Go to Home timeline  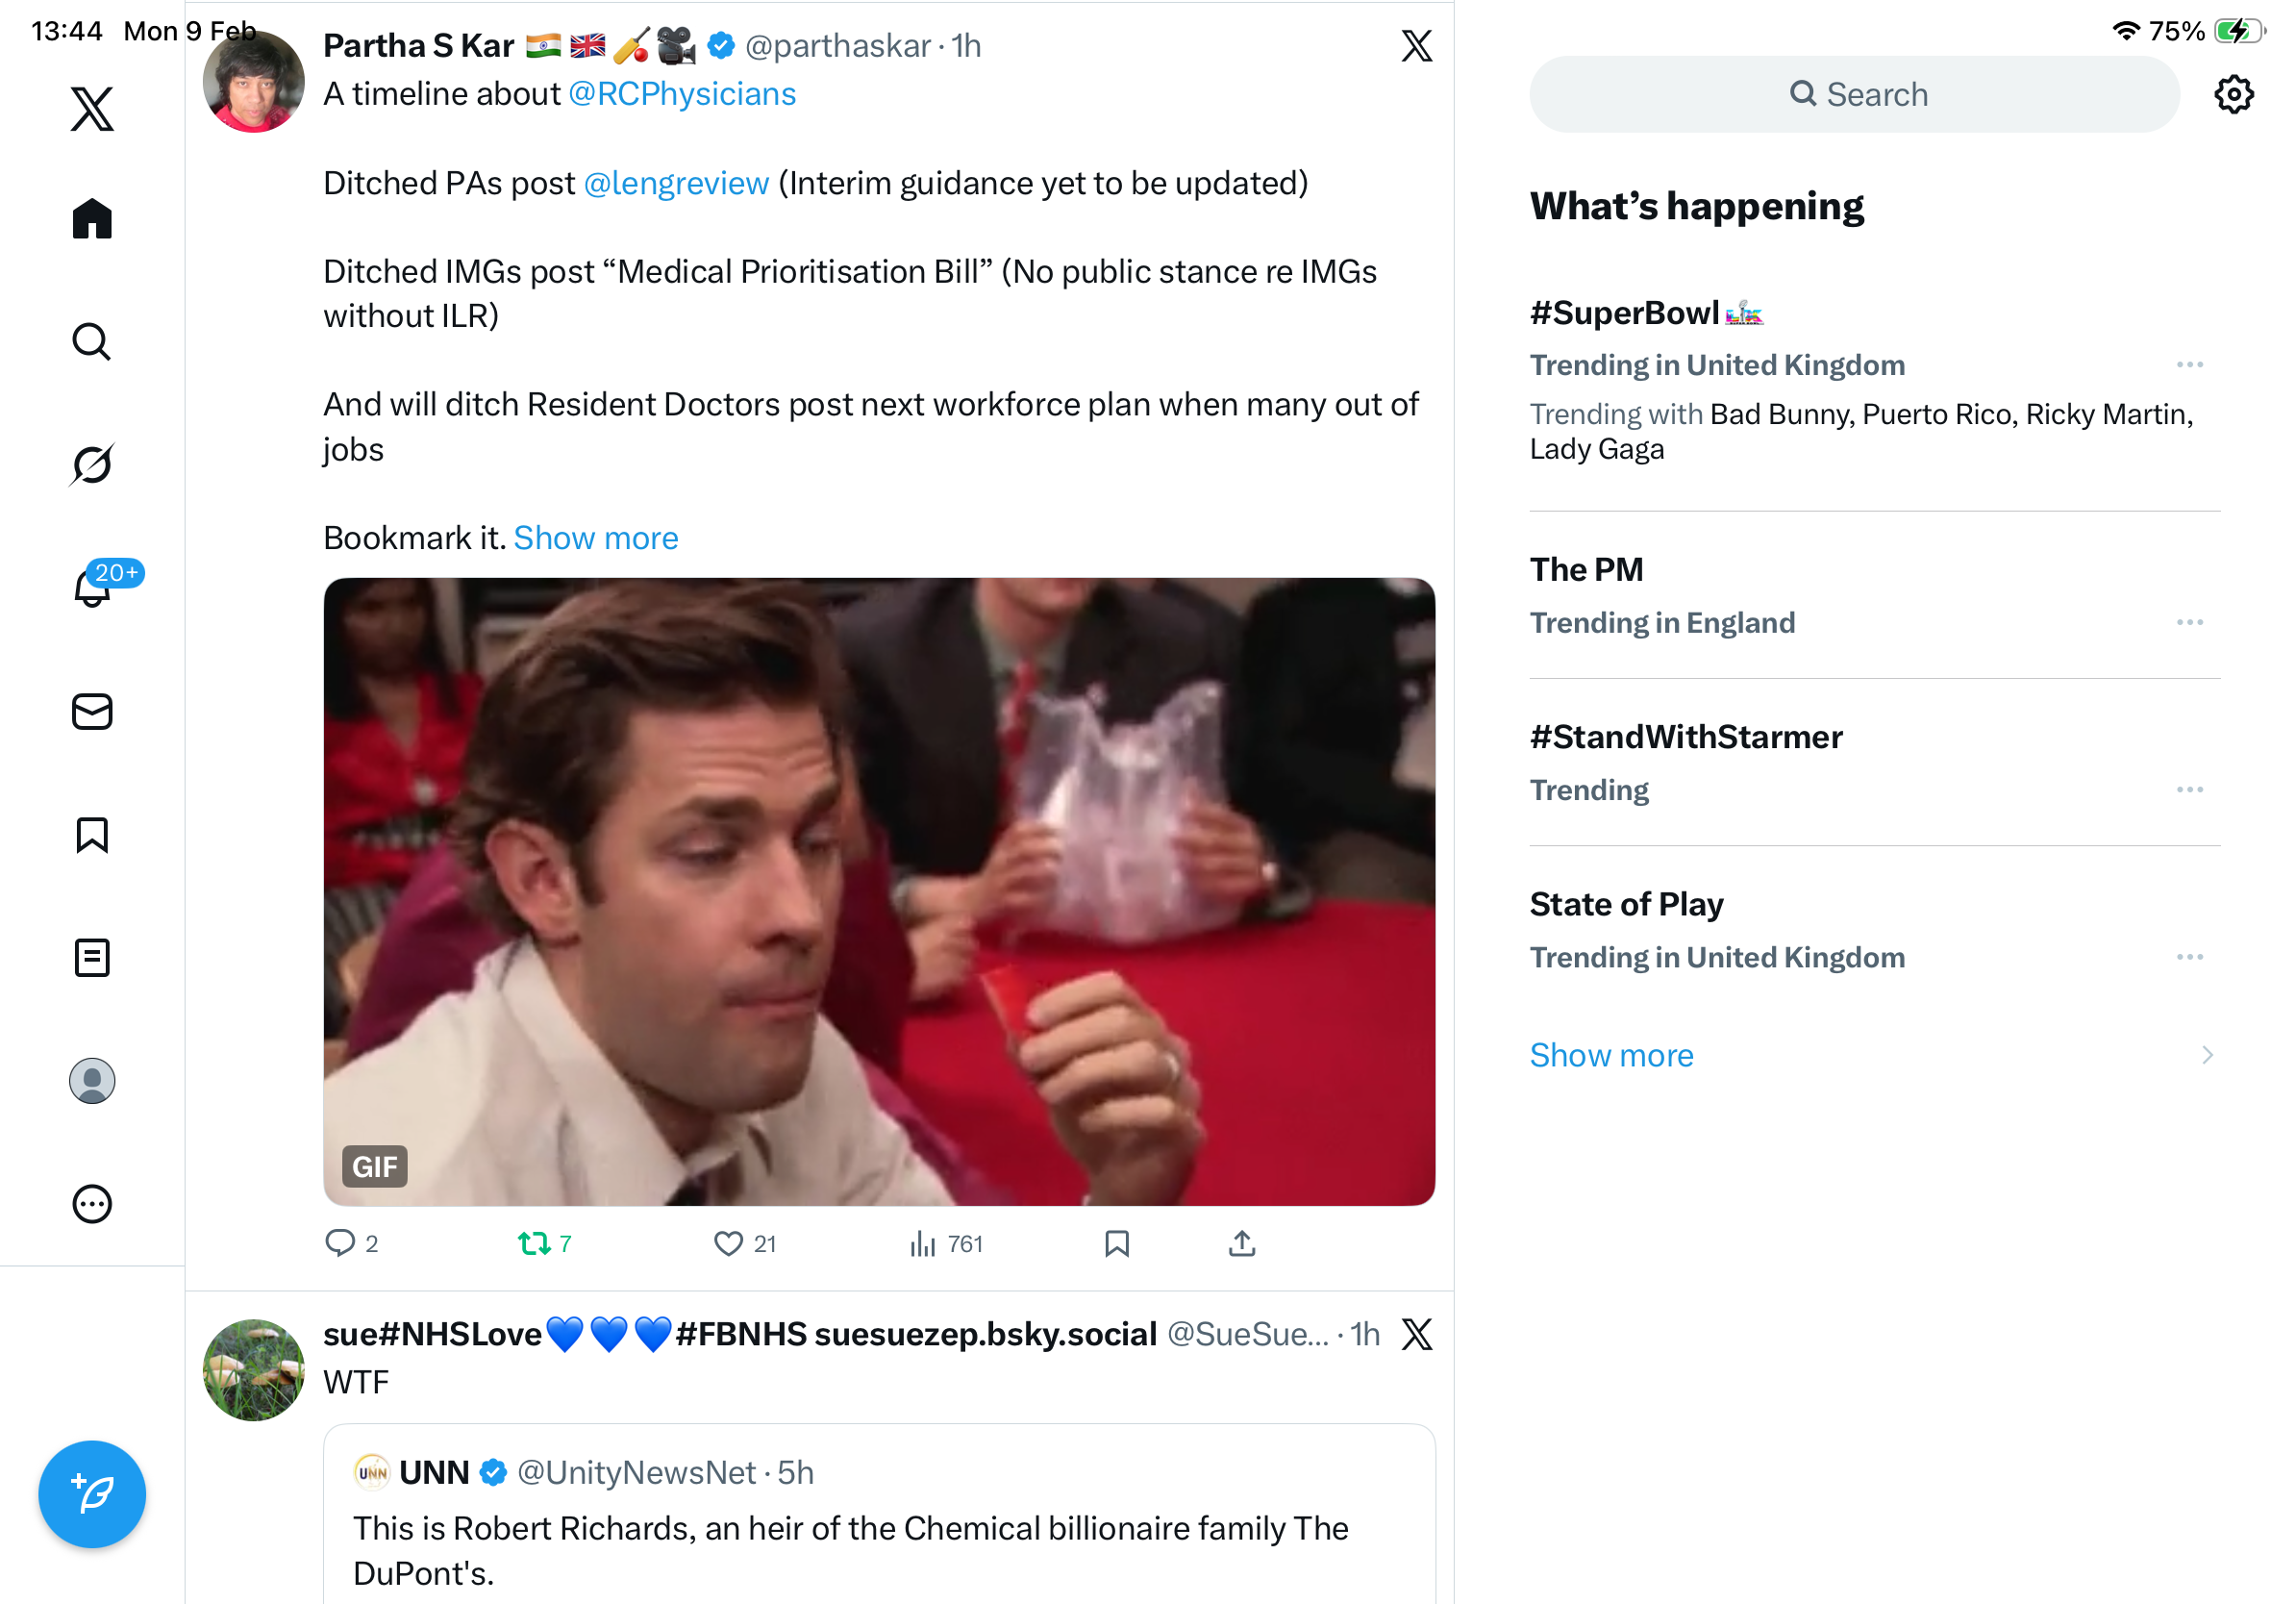point(92,218)
